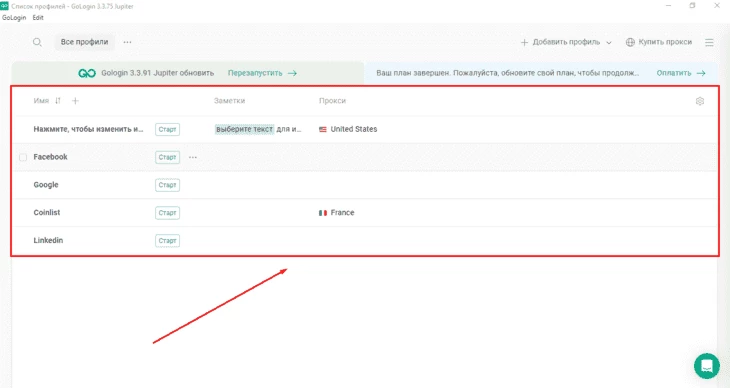
Task: Click the 'выберите текст' note cell
Action: [x=244, y=129]
